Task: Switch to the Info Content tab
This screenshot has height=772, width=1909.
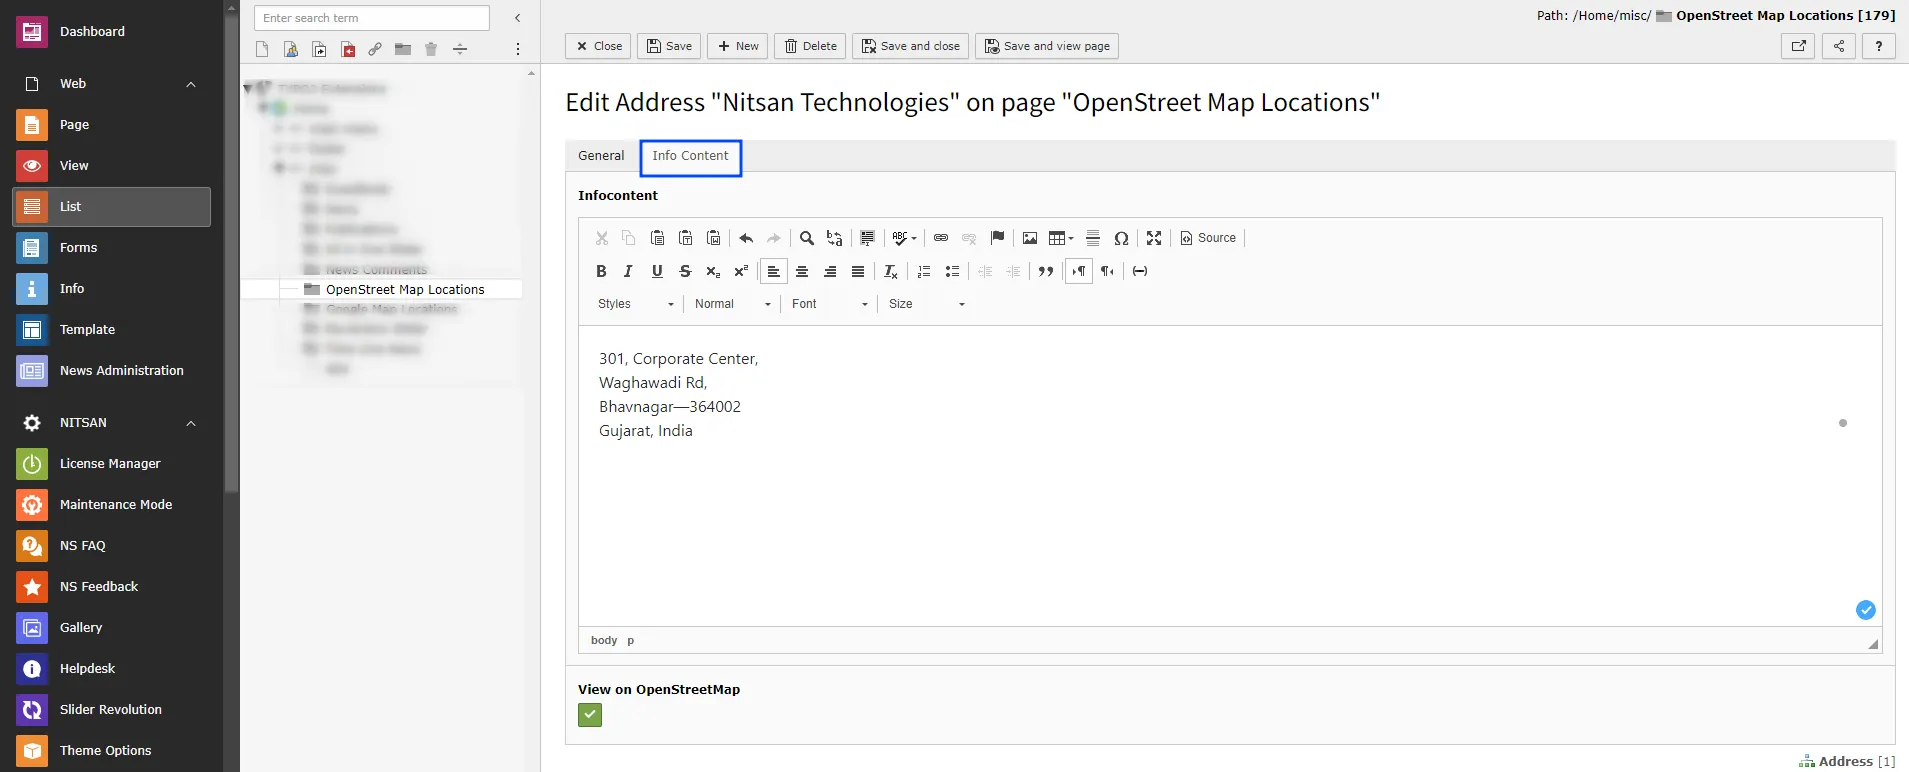Action: coord(691,156)
